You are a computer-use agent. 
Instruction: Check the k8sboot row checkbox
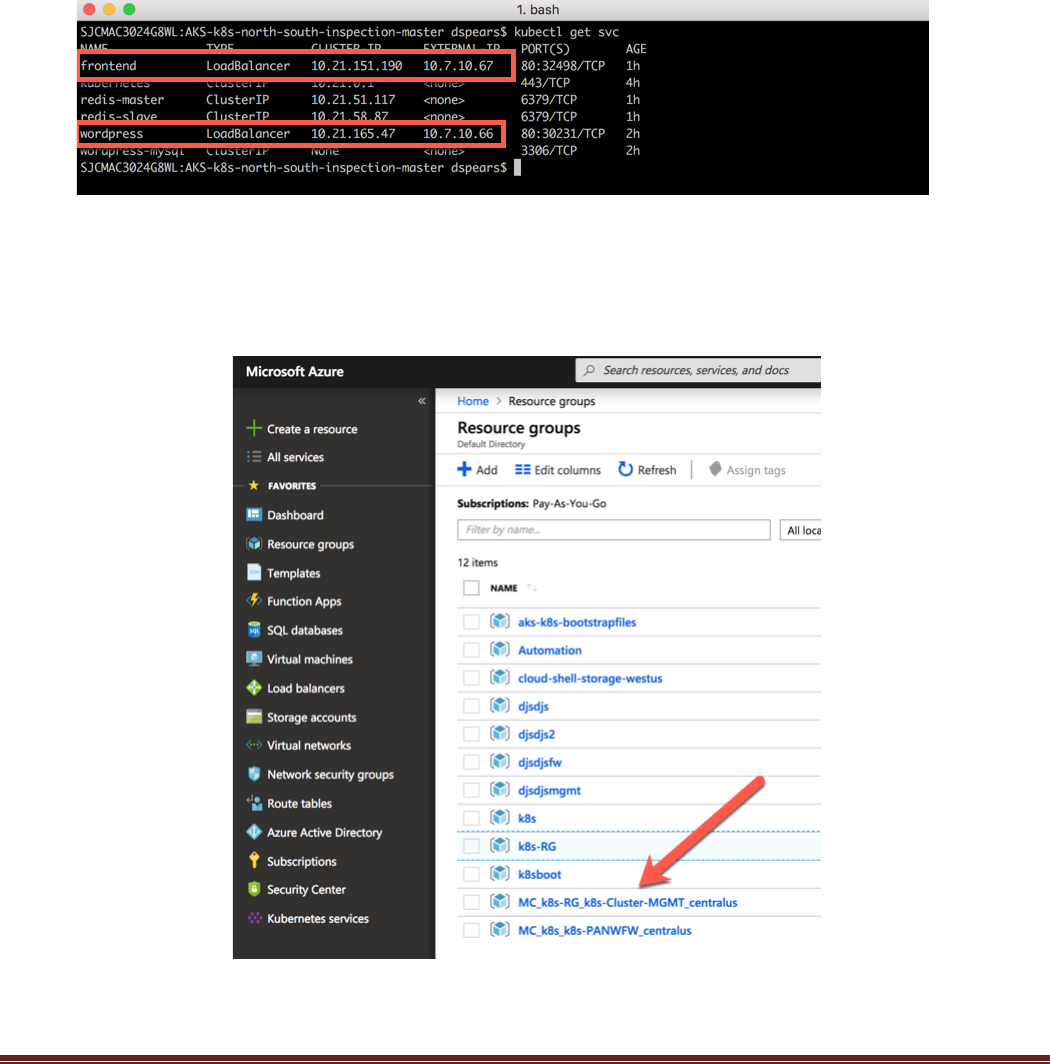[x=471, y=874]
